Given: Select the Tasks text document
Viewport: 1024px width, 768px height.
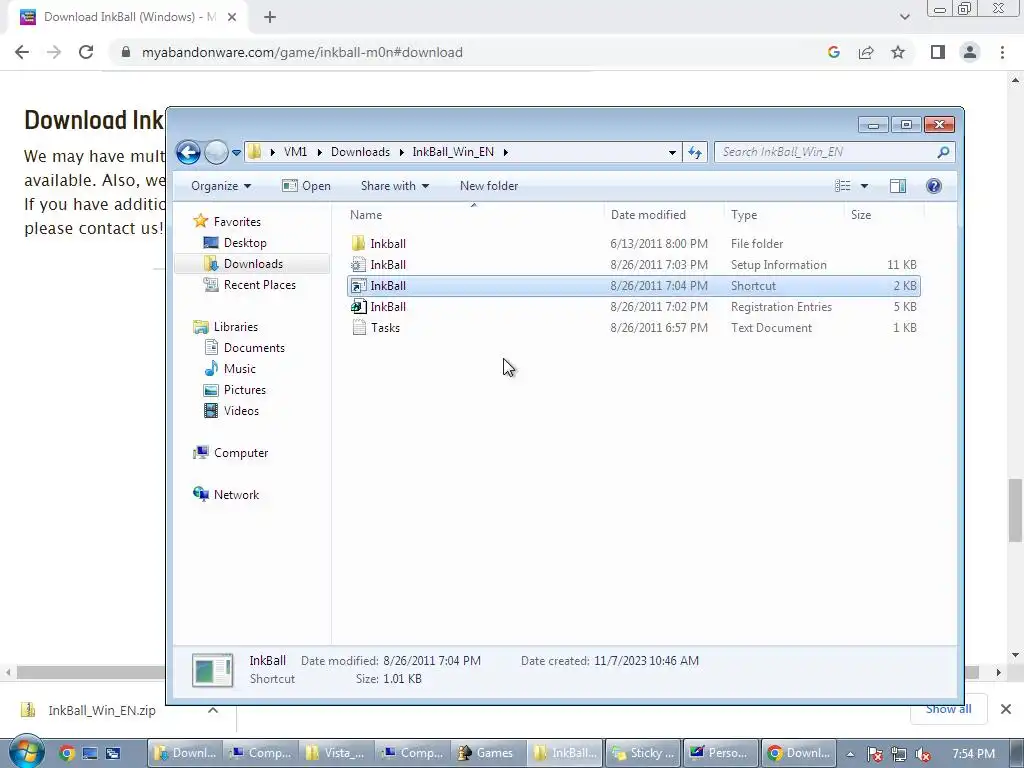Looking at the screenshot, I should 633,328.
